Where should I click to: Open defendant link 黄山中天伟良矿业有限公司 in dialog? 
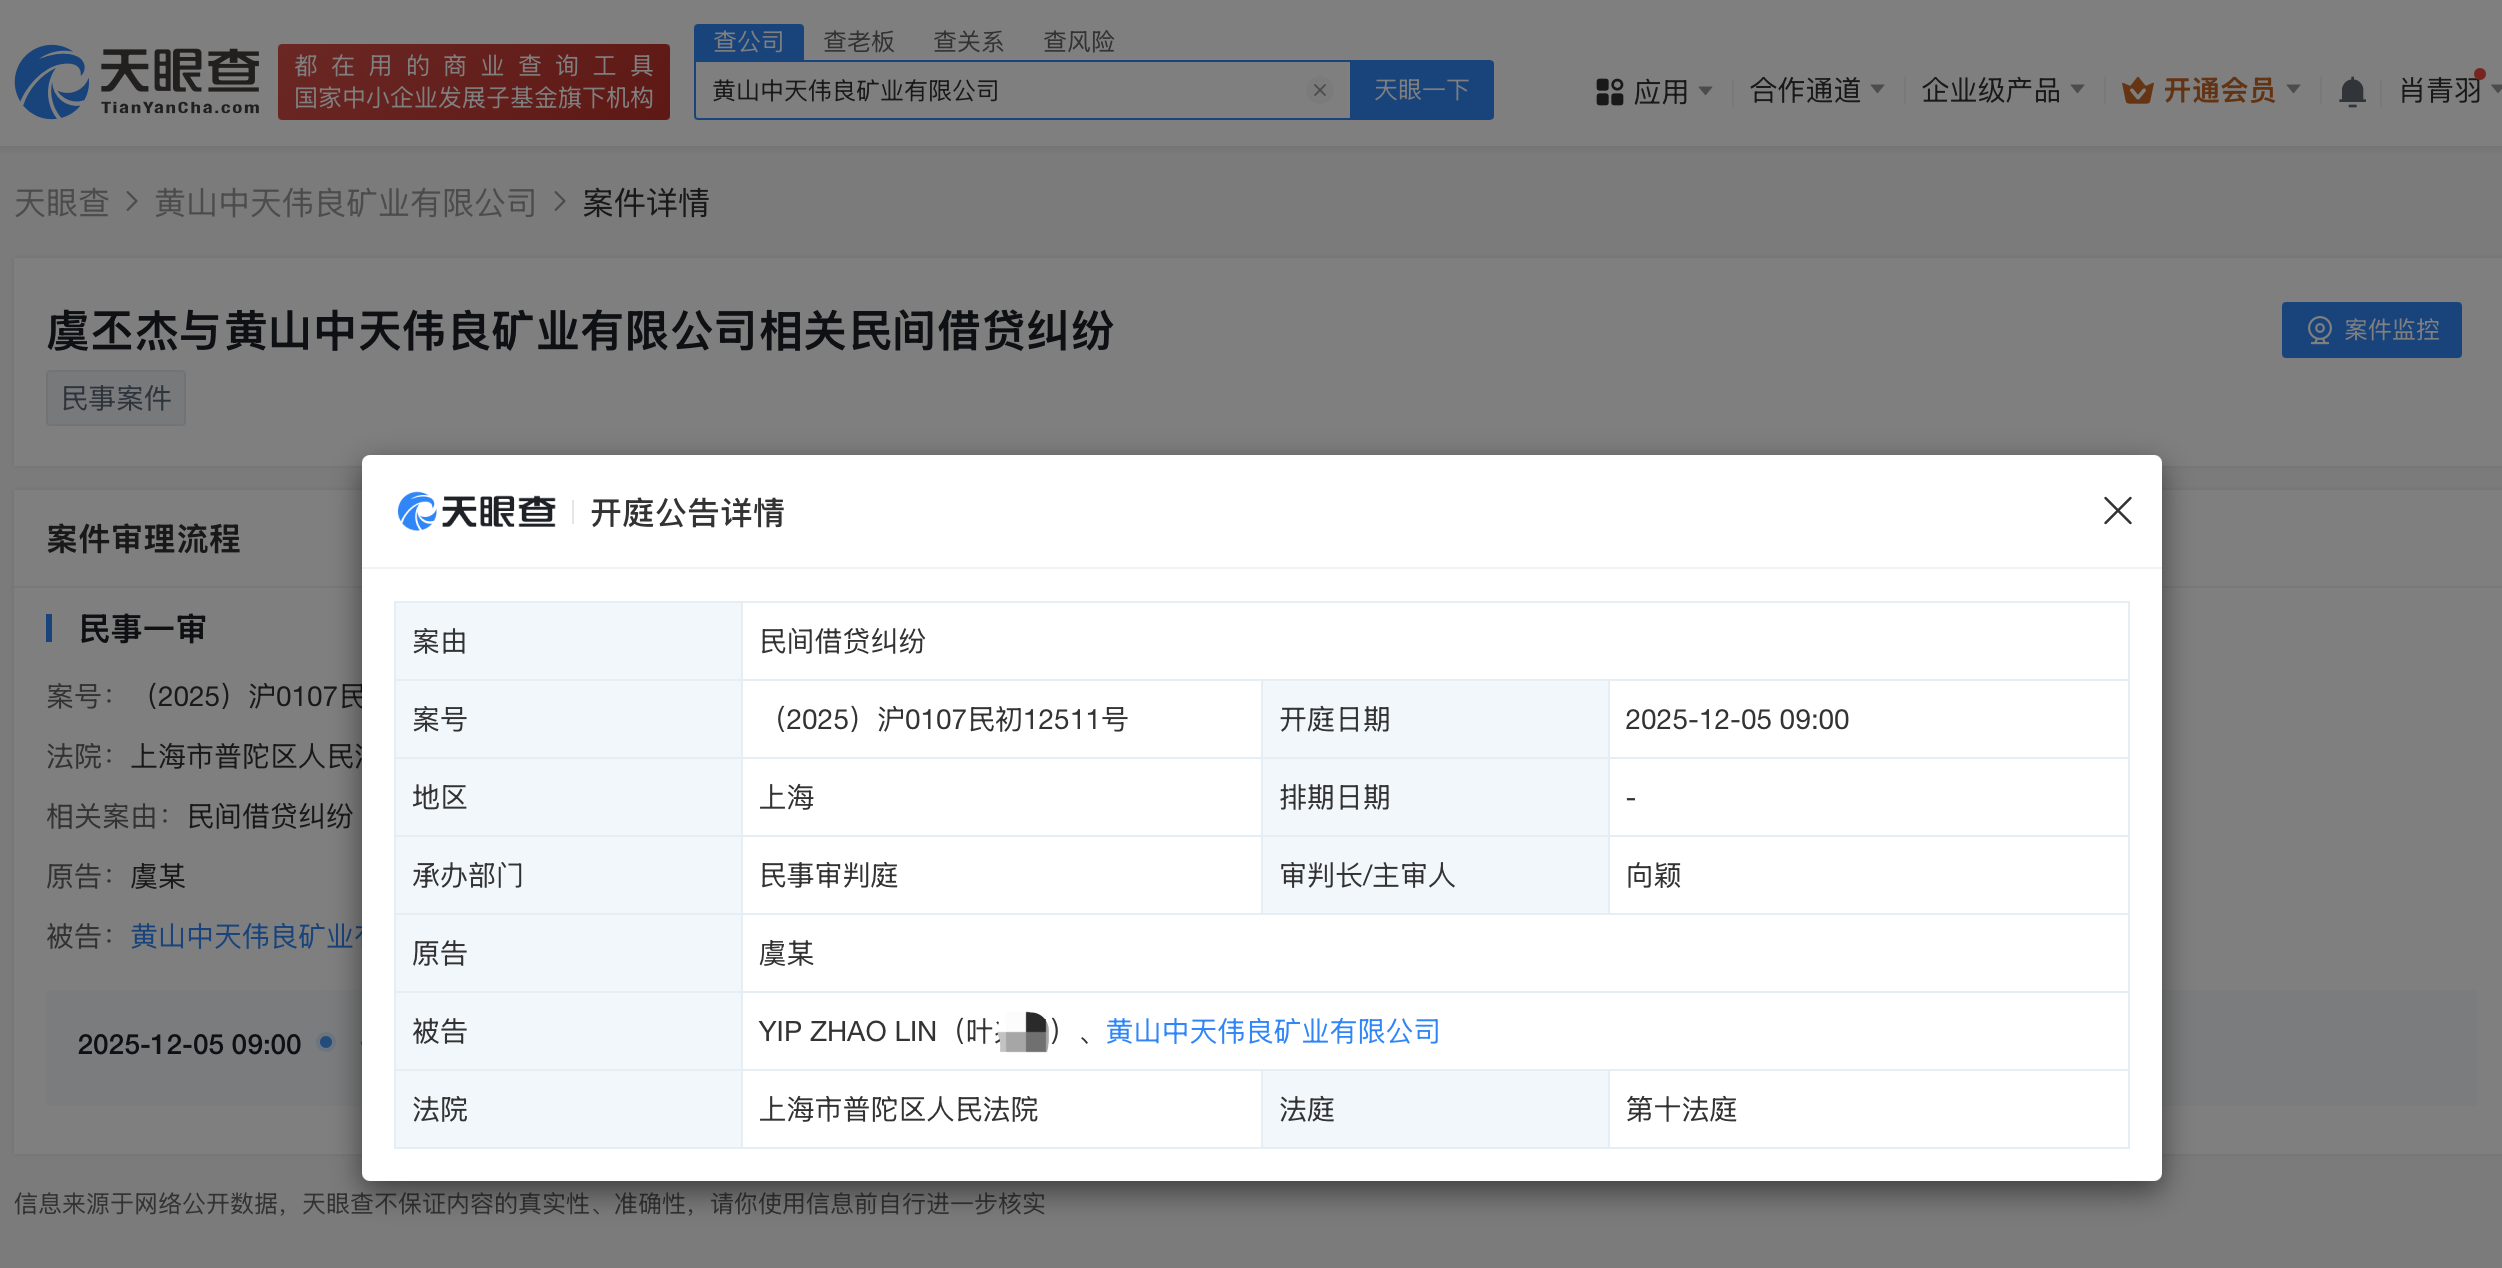click(1272, 1031)
